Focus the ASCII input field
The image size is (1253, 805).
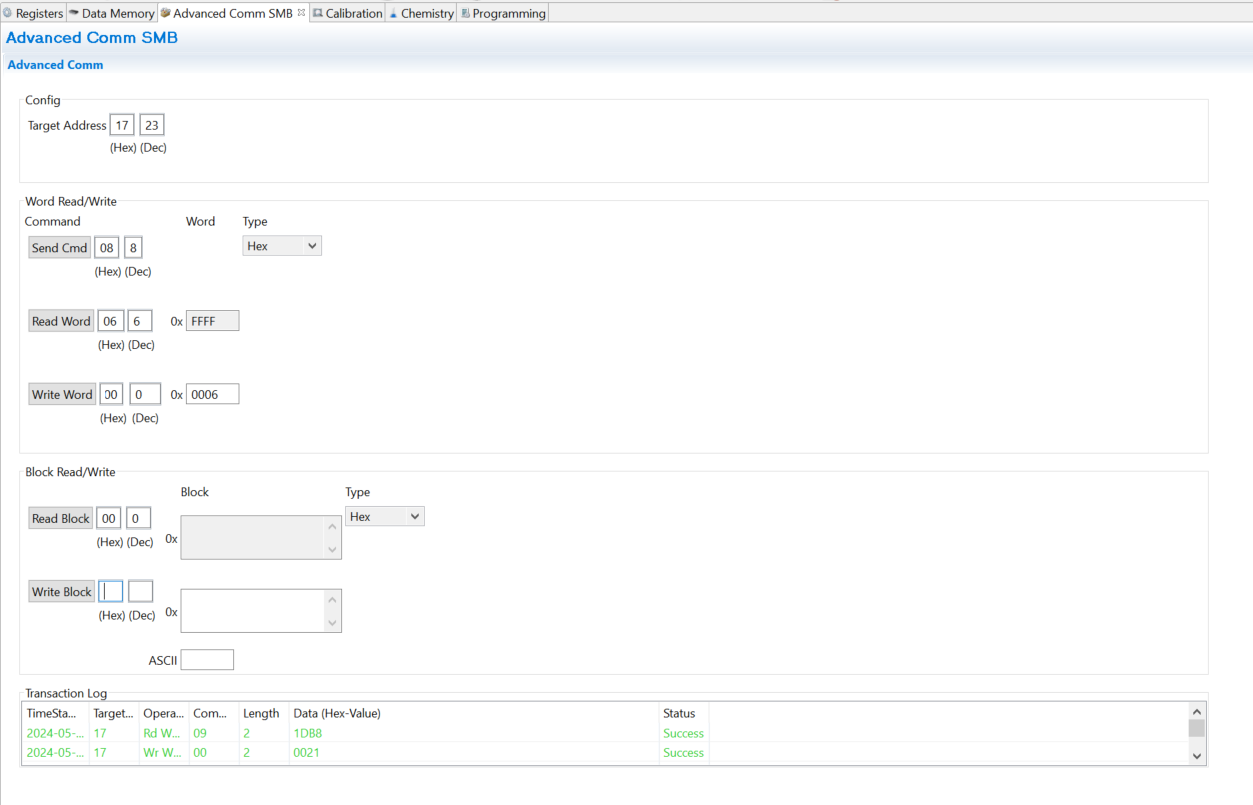pyautogui.click(x=207, y=660)
